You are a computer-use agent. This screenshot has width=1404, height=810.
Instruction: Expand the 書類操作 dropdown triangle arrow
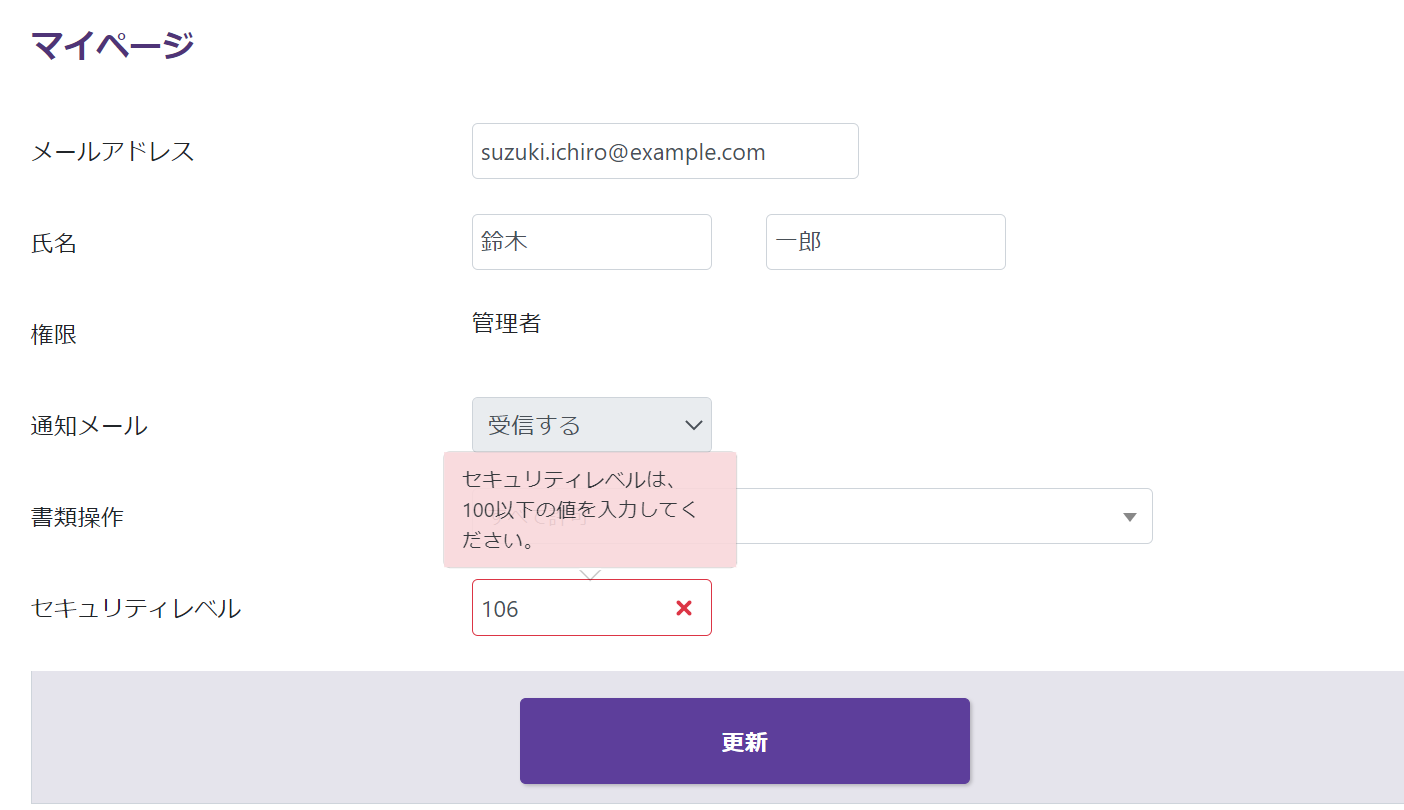(1130, 517)
